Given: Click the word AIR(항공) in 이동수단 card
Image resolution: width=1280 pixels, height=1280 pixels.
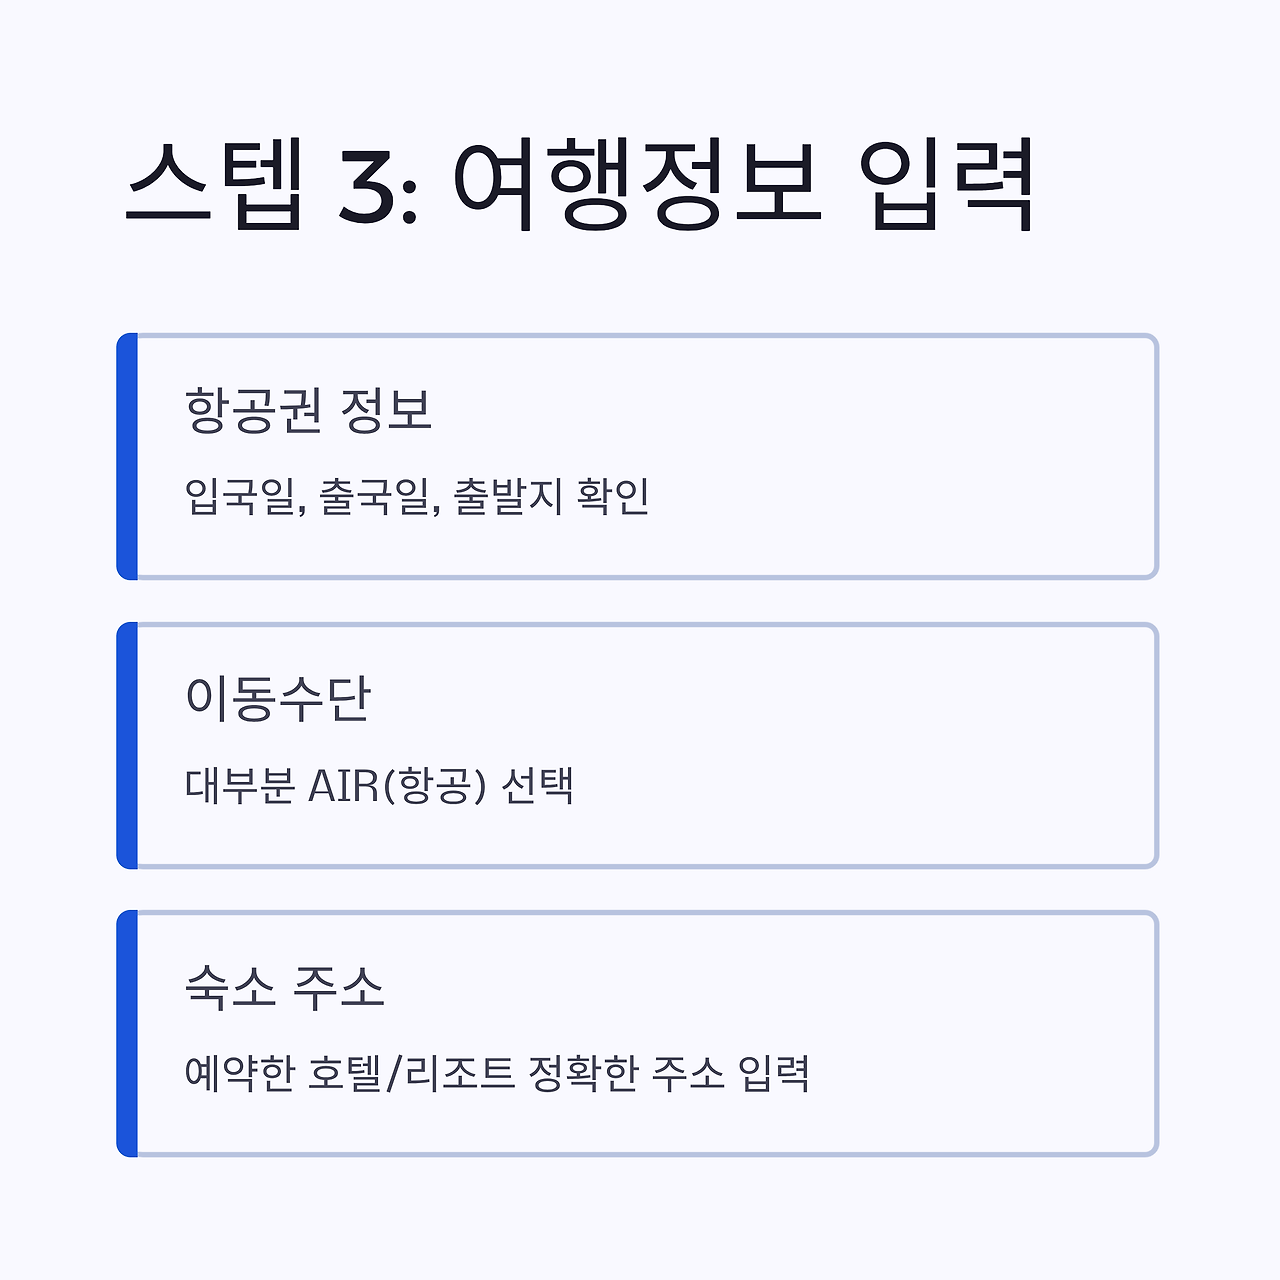Looking at the screenshot, I should click(x=397, y=786).
